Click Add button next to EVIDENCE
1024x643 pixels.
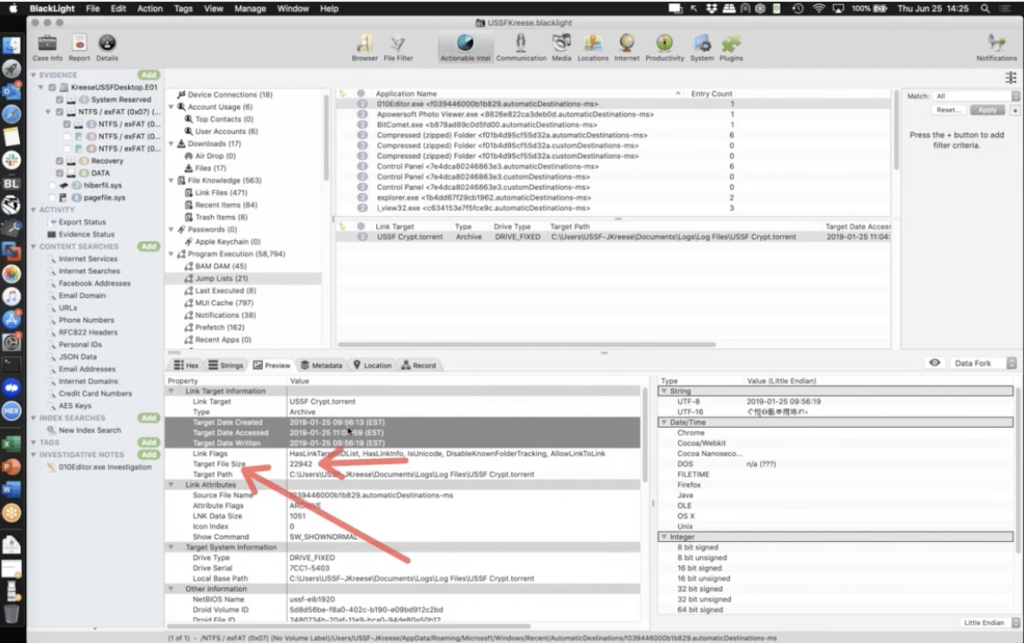[148, 75]
